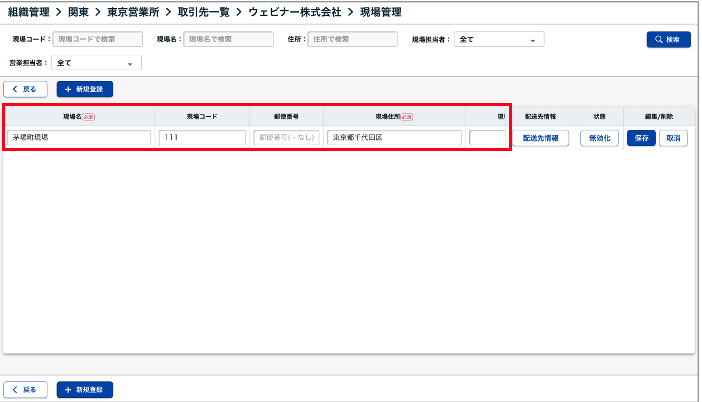Click the top 戻る back button
The image size is (702, 402).
click(x=25, y=89)
